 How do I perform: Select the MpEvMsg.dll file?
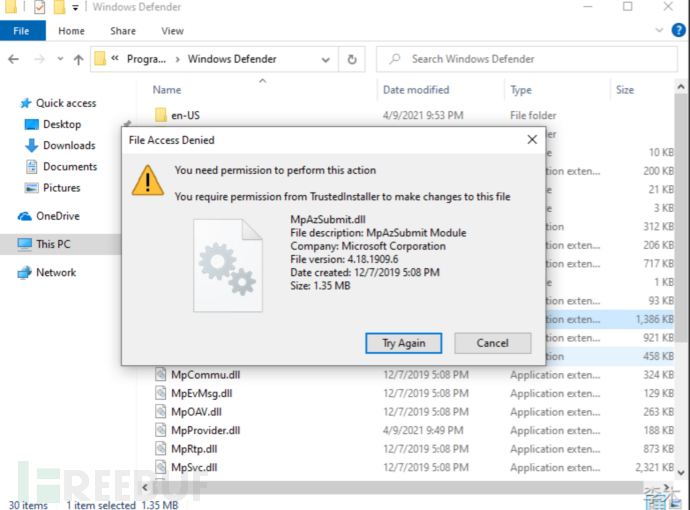point(202,393)
